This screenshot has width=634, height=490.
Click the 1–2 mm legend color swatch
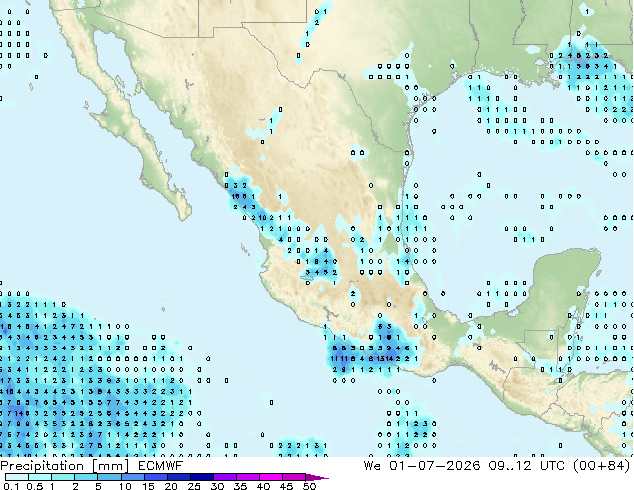pyautogui.click(x=63, y=477)
